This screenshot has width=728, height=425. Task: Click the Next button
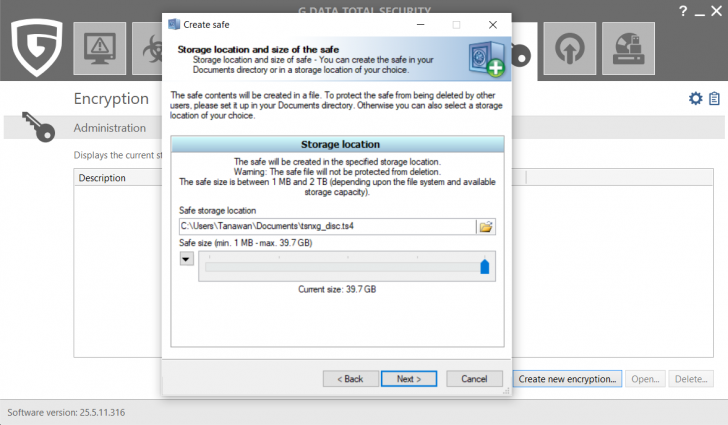(x=409, y=379)
